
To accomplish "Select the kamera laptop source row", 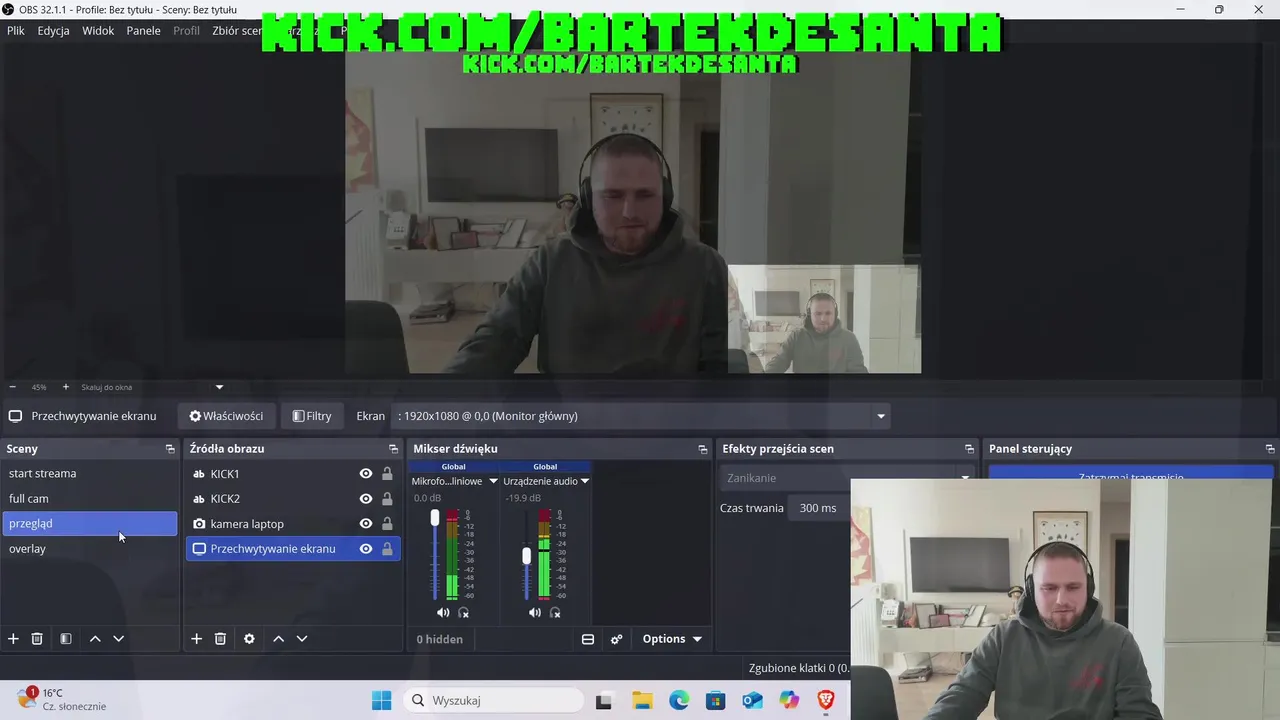I will 293,524.
